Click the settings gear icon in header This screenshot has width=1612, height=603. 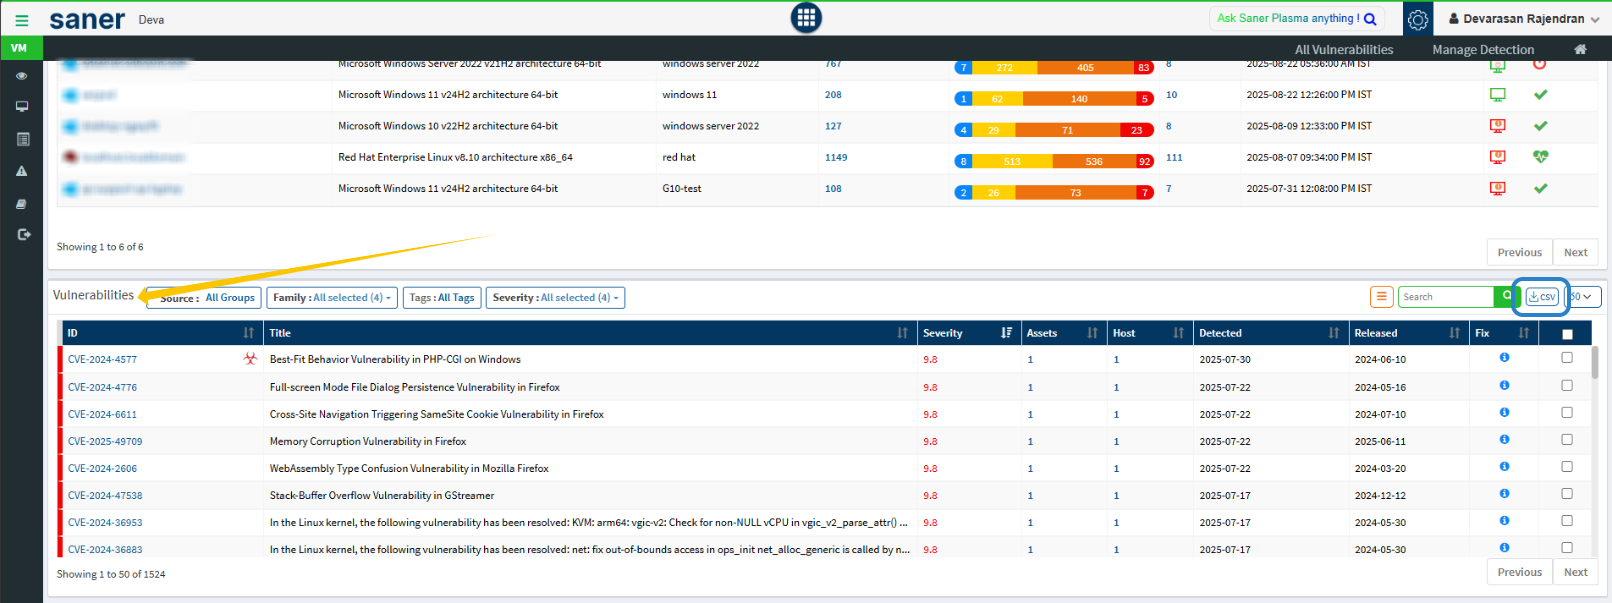(x=1417, y=19)
